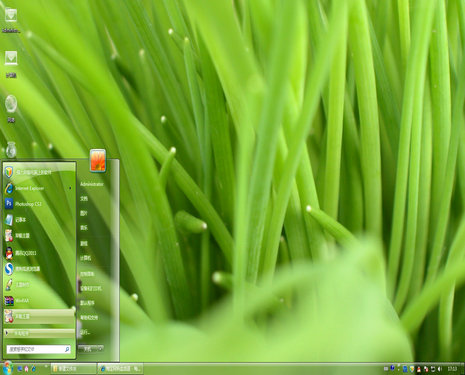Expand the Internet Explorer submenu arrow
The height and width of the screenshot is (375, 465).
70,188
